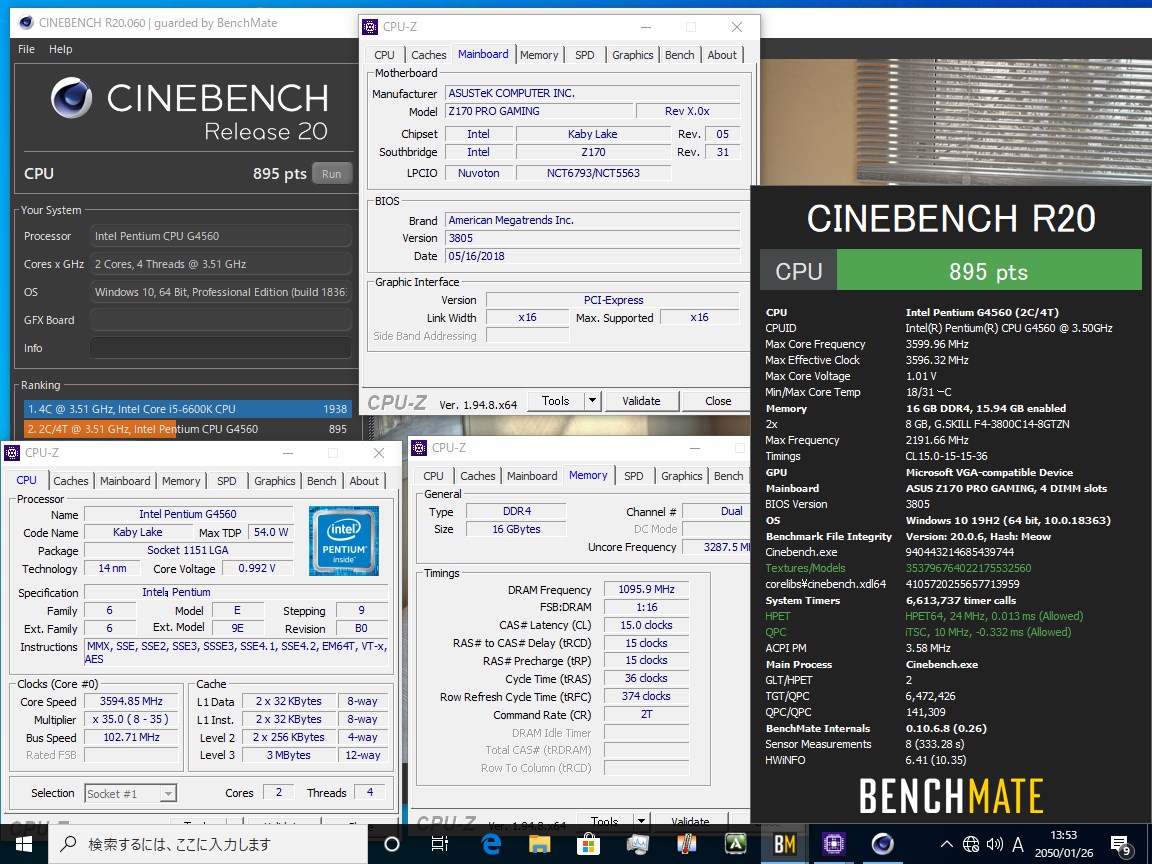The height and width of the screenshot is (864, 1152).
Task: Open network status in system tray
Action: 971,844
